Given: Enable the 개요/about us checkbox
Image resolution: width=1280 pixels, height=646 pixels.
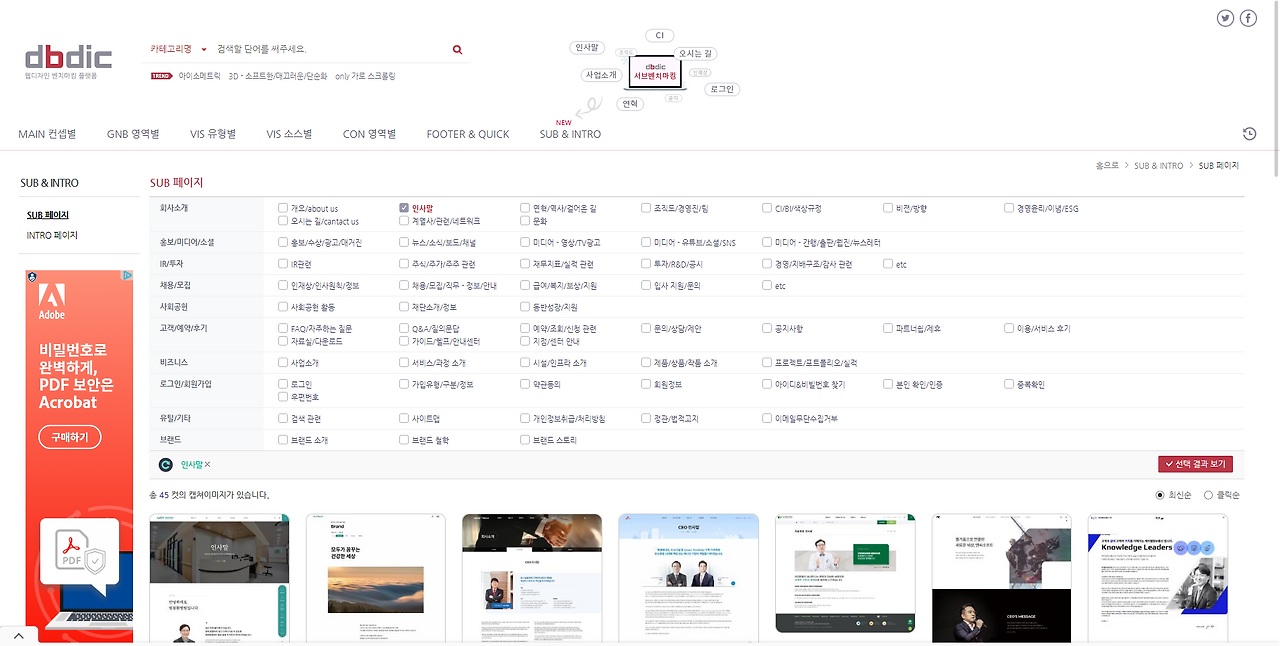Looking at the screenshot, I should [283, 207].
